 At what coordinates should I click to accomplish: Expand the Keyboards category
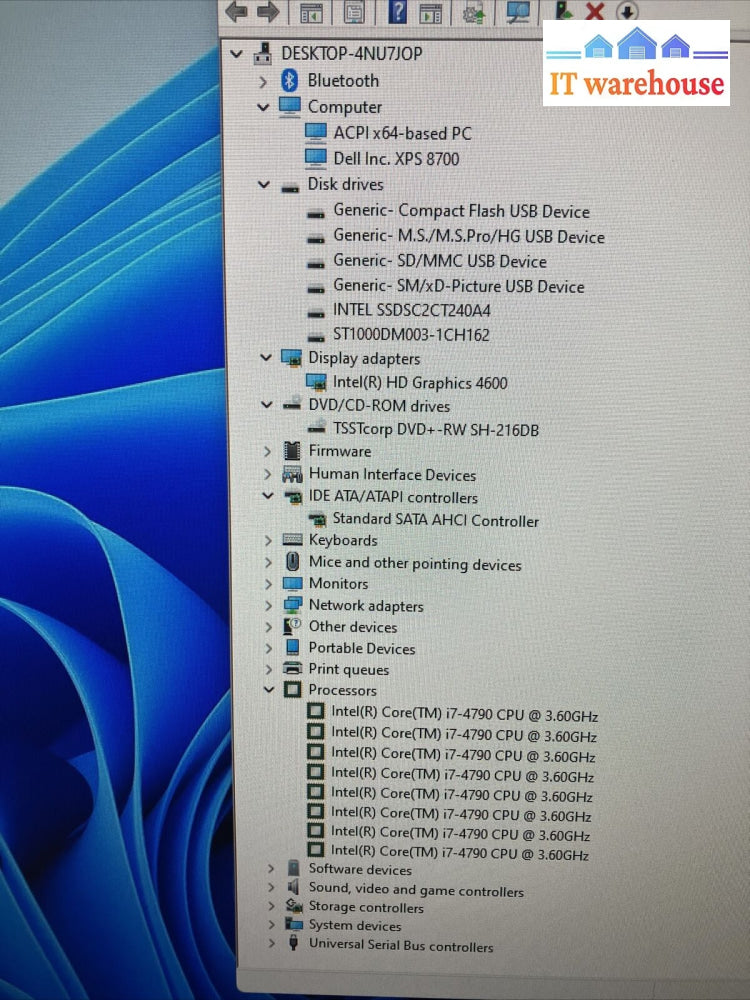(x=267, y=540)
